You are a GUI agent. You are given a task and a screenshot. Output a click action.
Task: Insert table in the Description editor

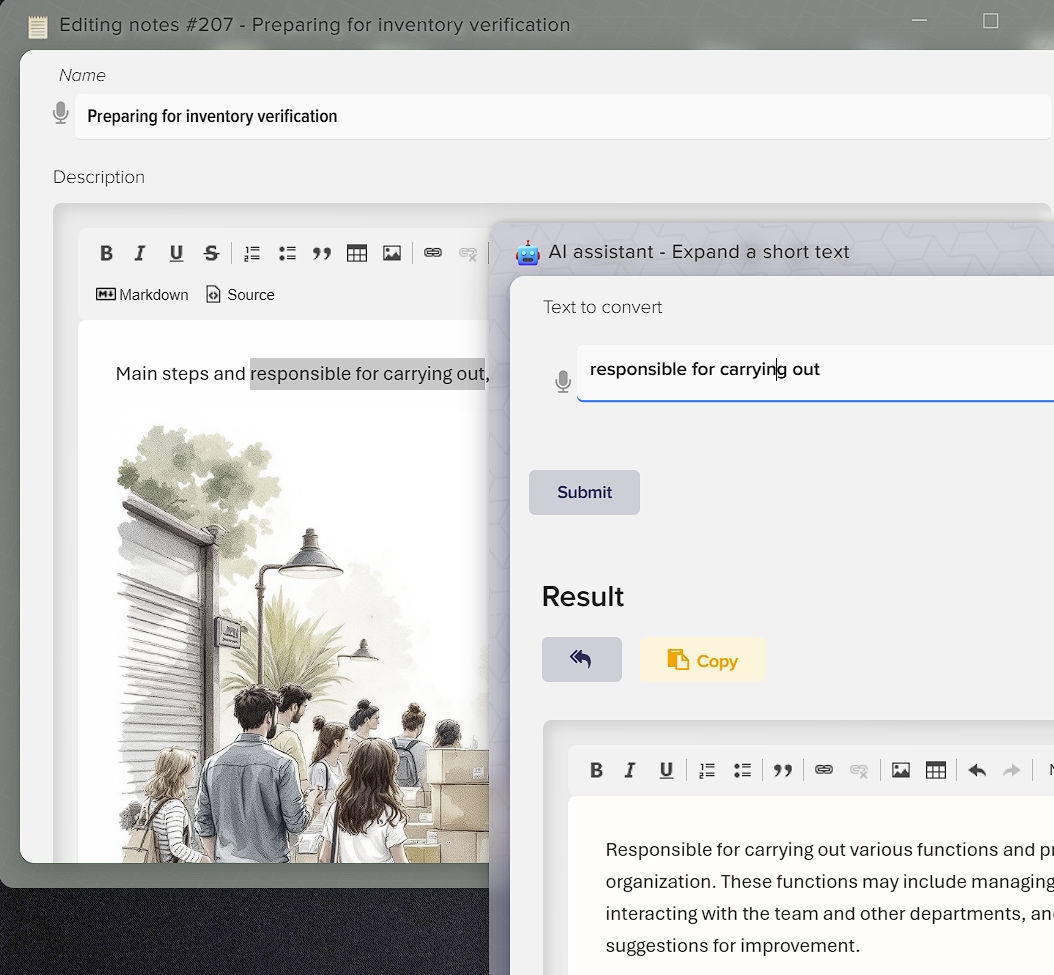(357, 254)
